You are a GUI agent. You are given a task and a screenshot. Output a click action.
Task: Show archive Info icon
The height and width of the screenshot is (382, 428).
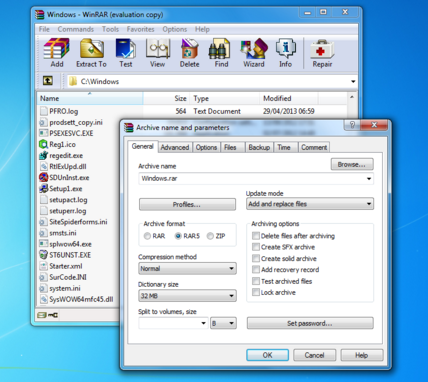(286, 48)
